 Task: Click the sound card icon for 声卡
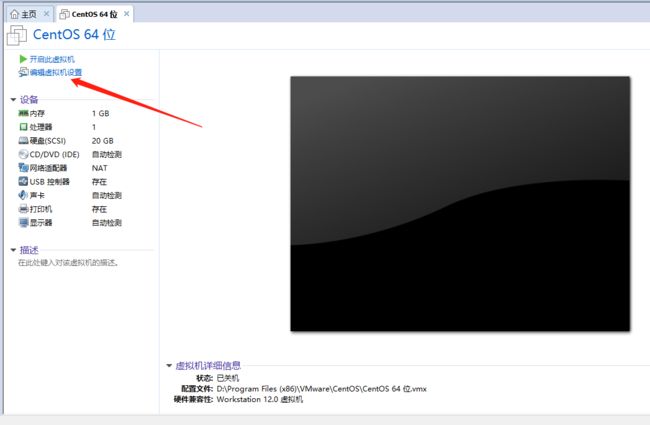click(x=23, y=195)
